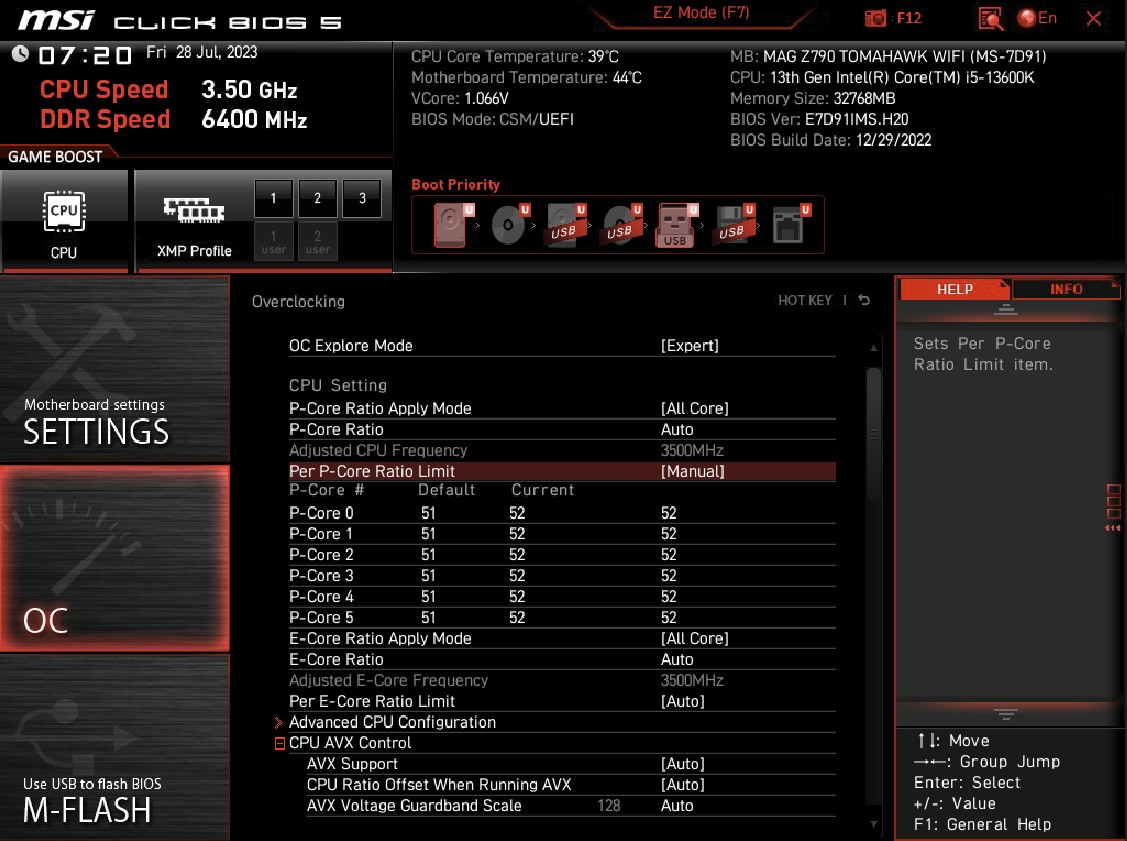
Task: Open the Motherboard SETTINGS section
Action: point(115,369)
